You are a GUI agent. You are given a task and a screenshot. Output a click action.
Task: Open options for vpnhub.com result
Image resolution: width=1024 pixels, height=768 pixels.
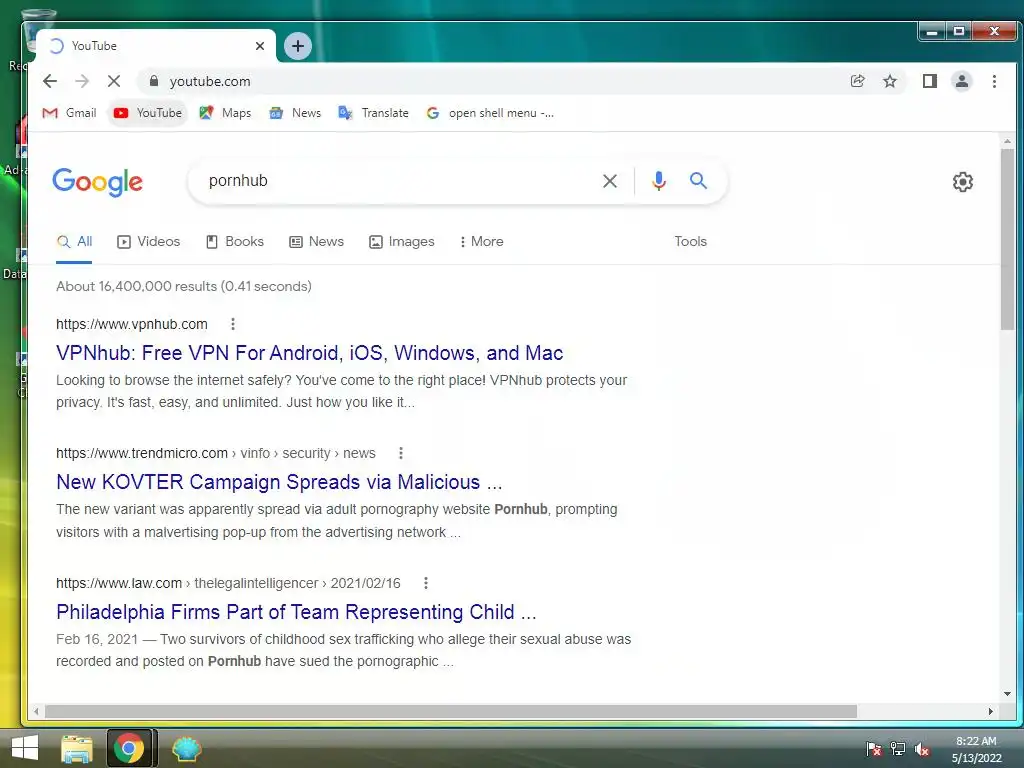pyautogui.click(x=232, y=324)
